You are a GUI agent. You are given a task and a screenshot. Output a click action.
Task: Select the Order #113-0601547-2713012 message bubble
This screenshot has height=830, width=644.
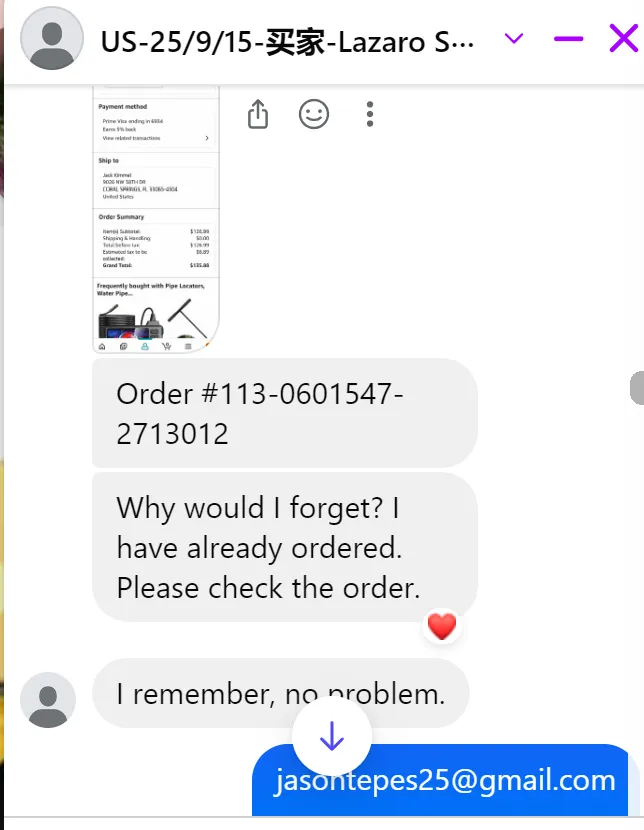coord(285,413)
